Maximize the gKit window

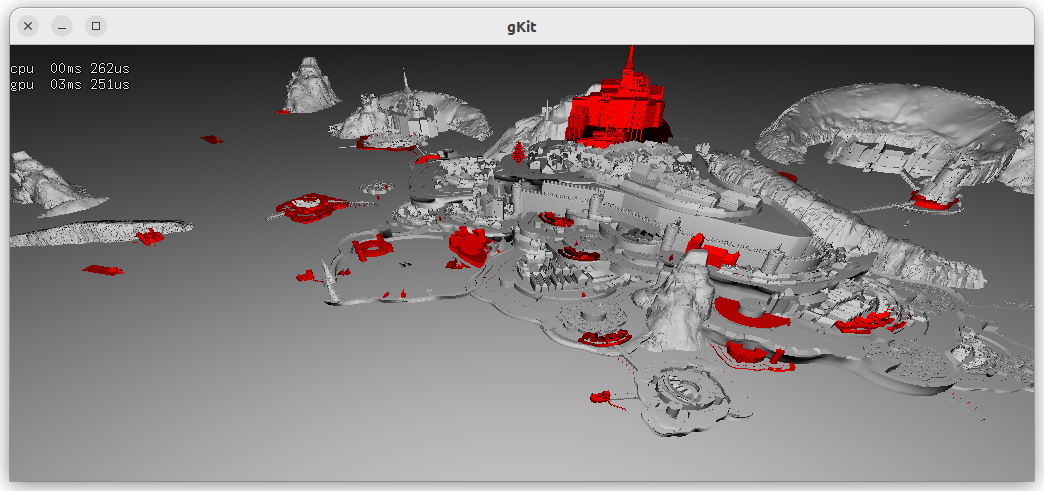pos(95,26)
